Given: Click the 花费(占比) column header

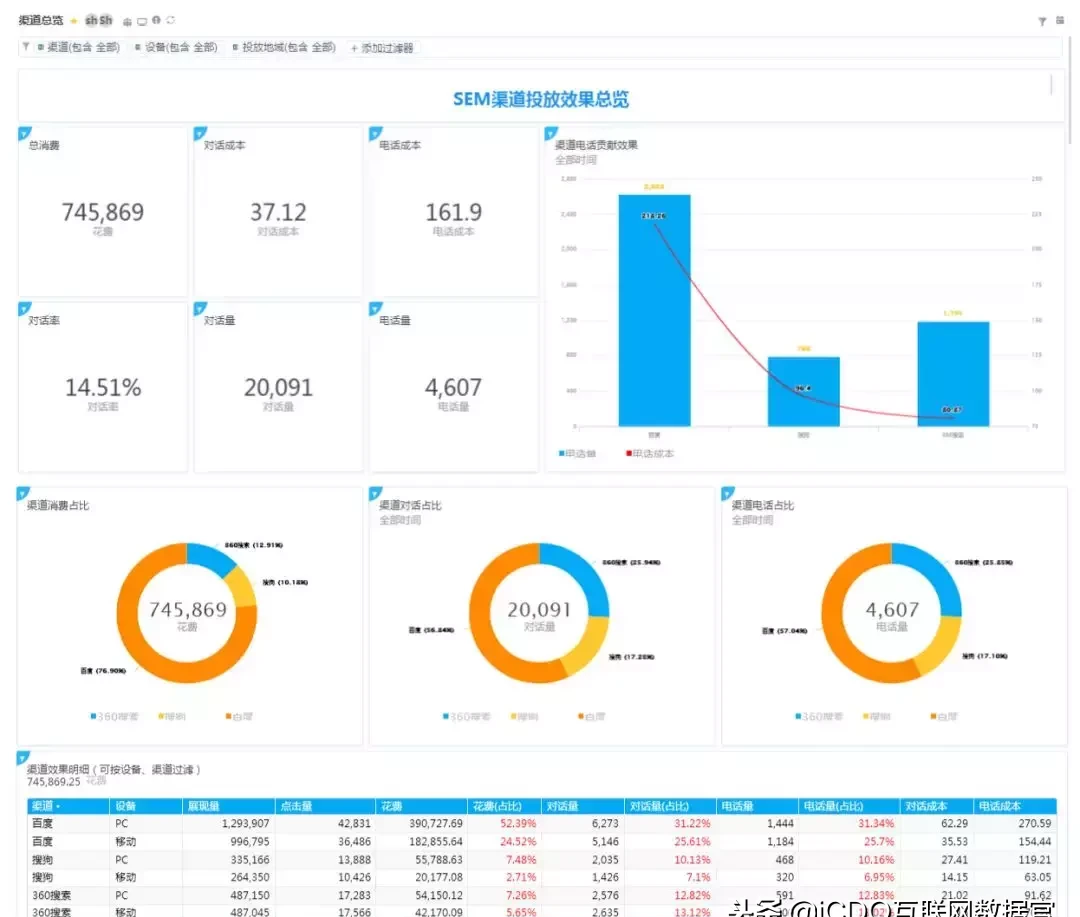Looking at the screenshot, I should (x=504, y=806).
